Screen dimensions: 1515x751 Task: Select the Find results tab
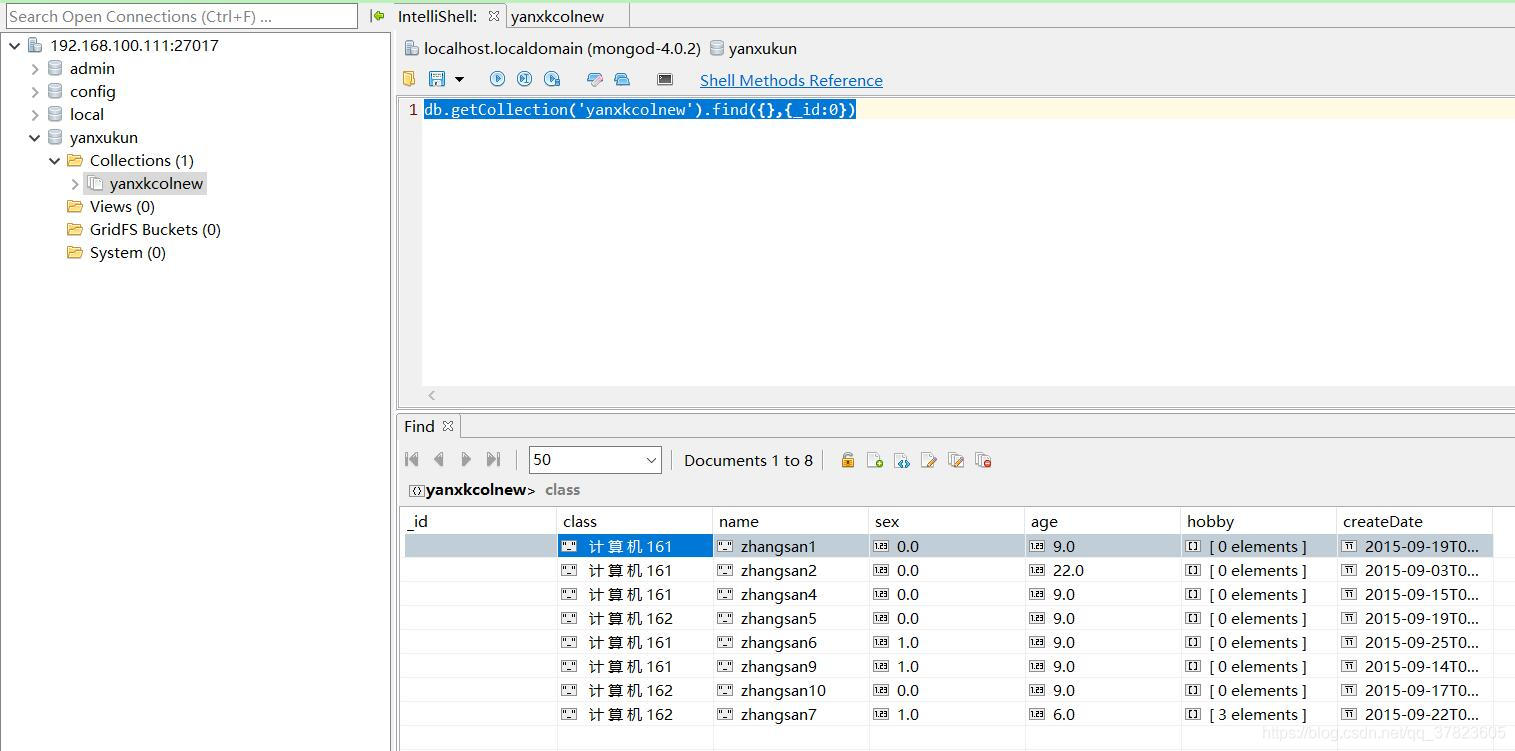pos(419,426)
